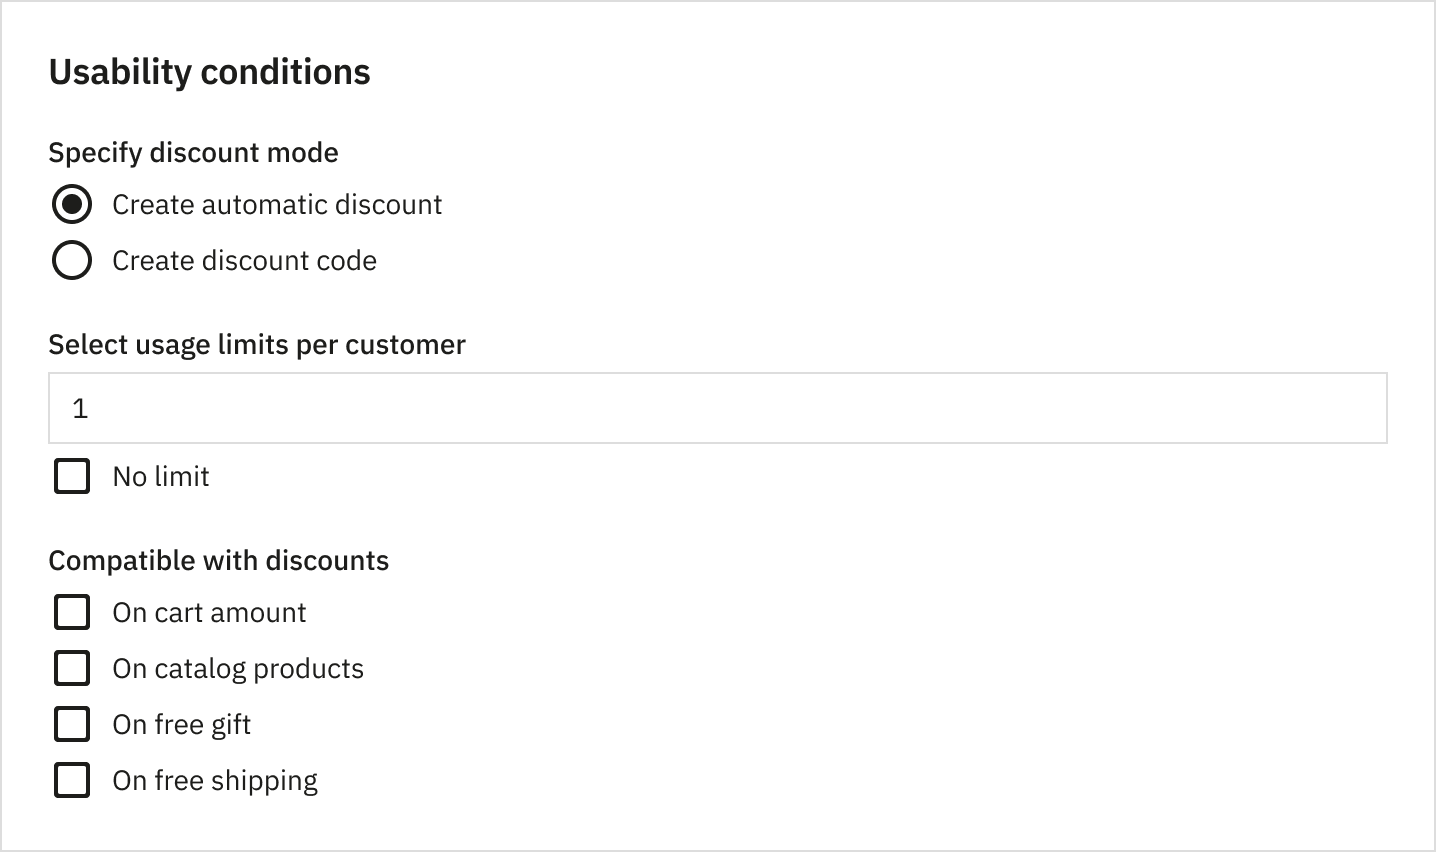
Task: Check the On cart amount option
Action: pos(71,612)
